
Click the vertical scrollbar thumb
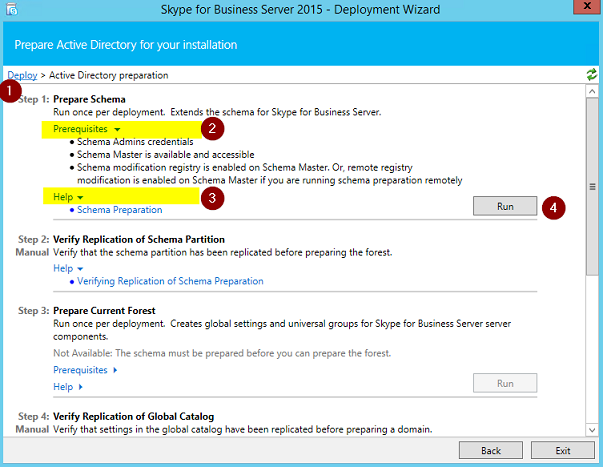click(592, 187)
